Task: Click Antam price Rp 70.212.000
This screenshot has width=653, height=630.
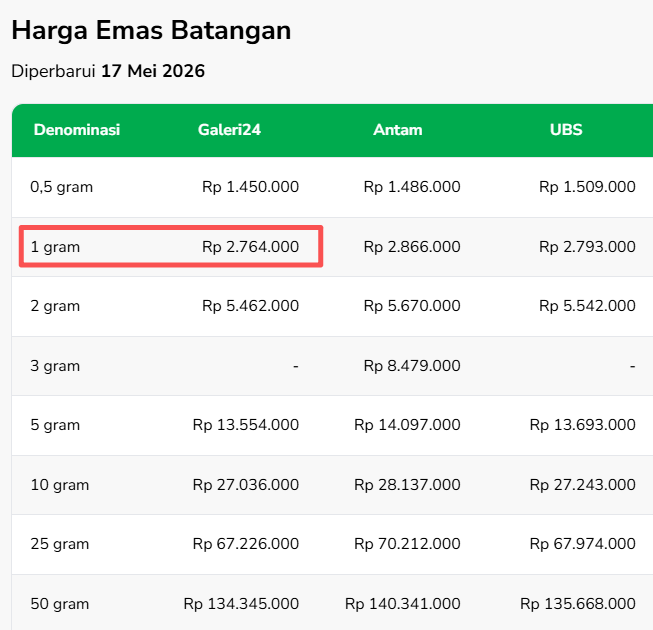Action: click(x=407, y=544)
